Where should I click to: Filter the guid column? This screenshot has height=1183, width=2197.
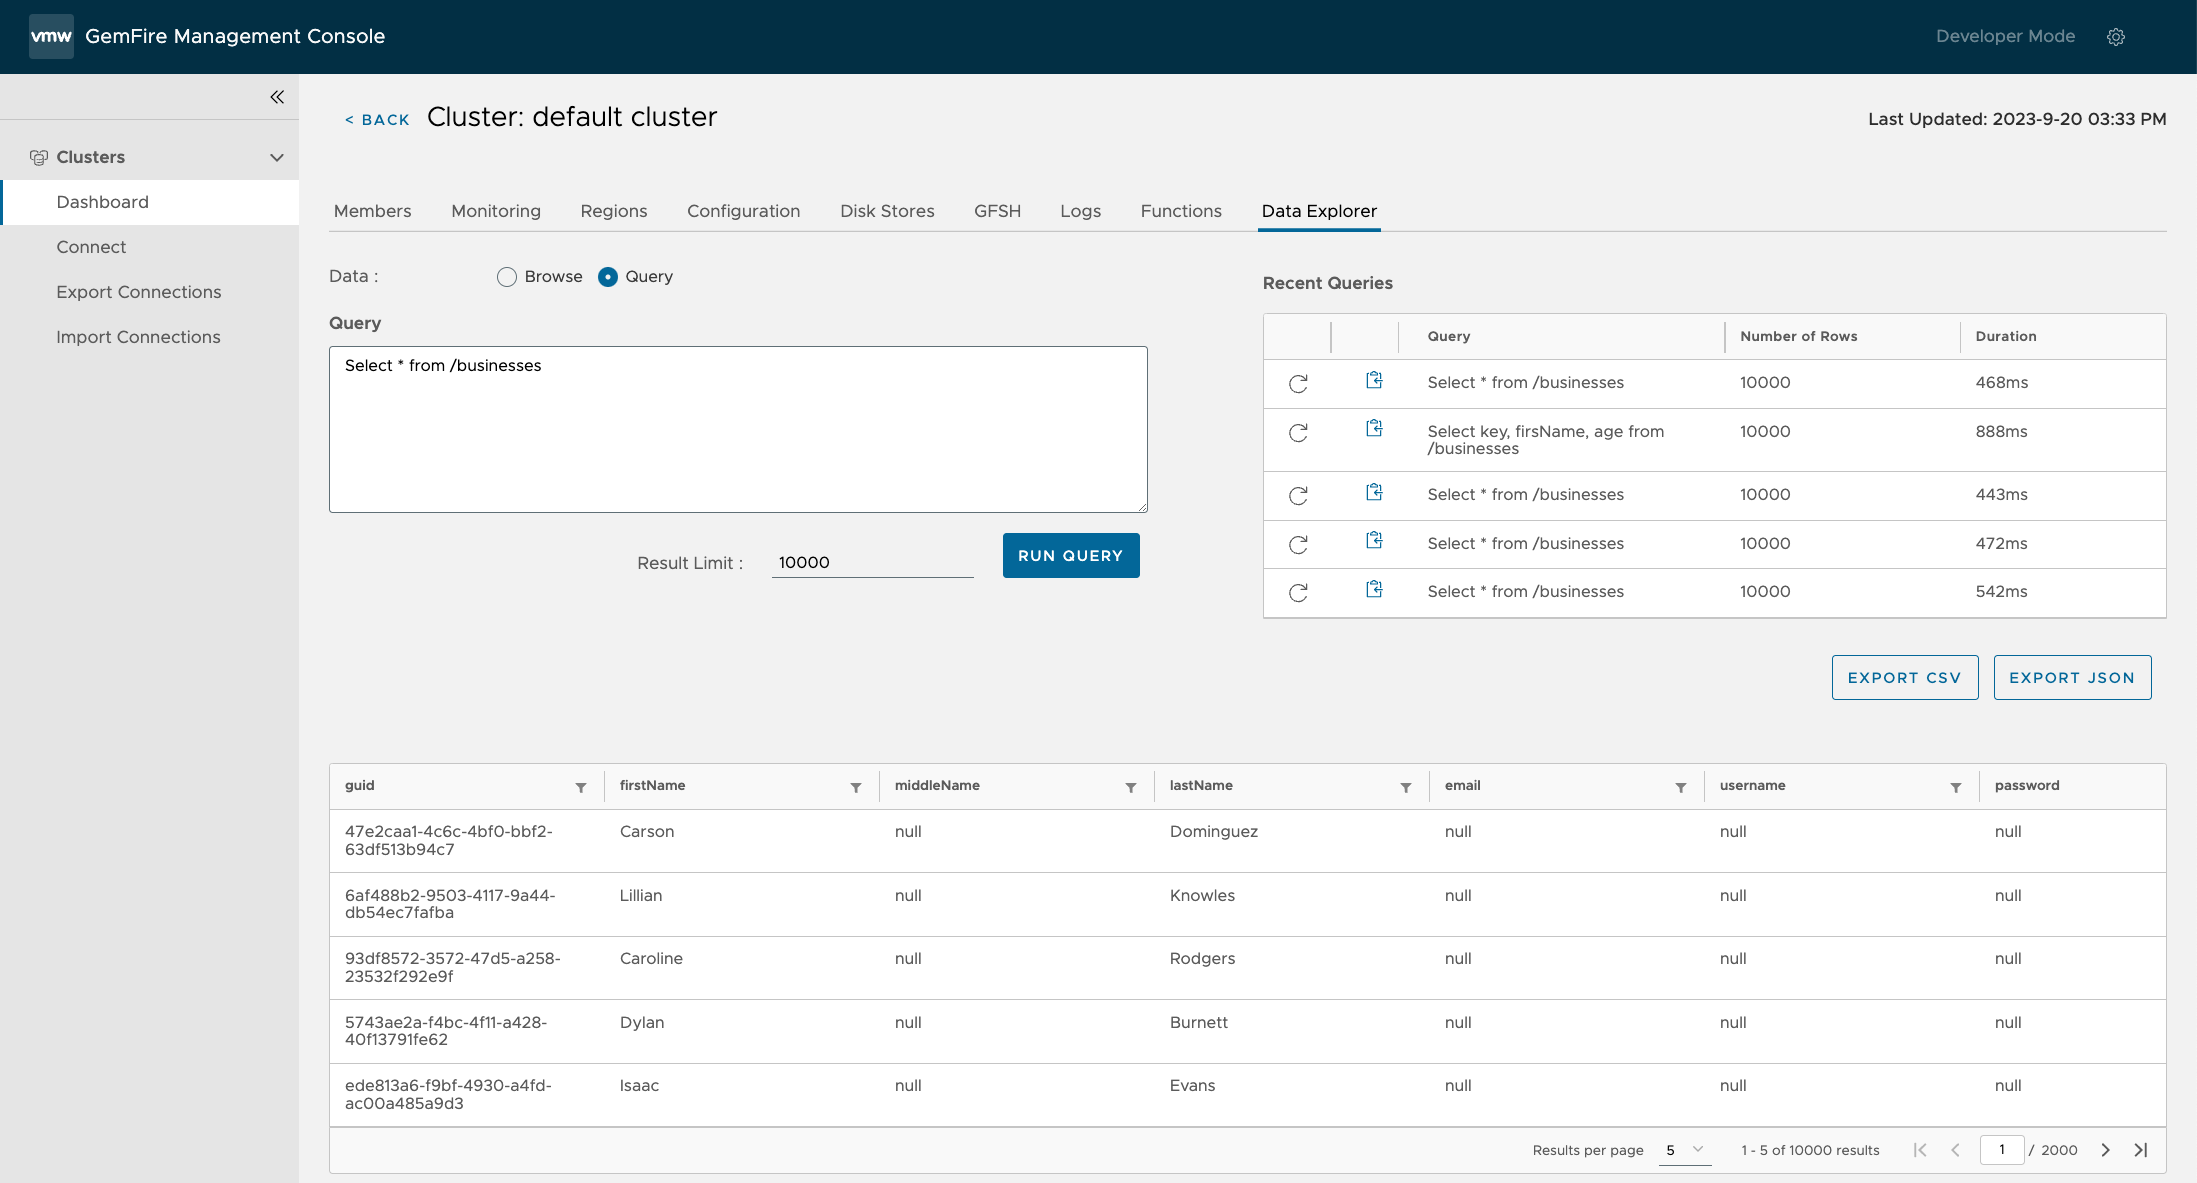click(x=581, y=788)
